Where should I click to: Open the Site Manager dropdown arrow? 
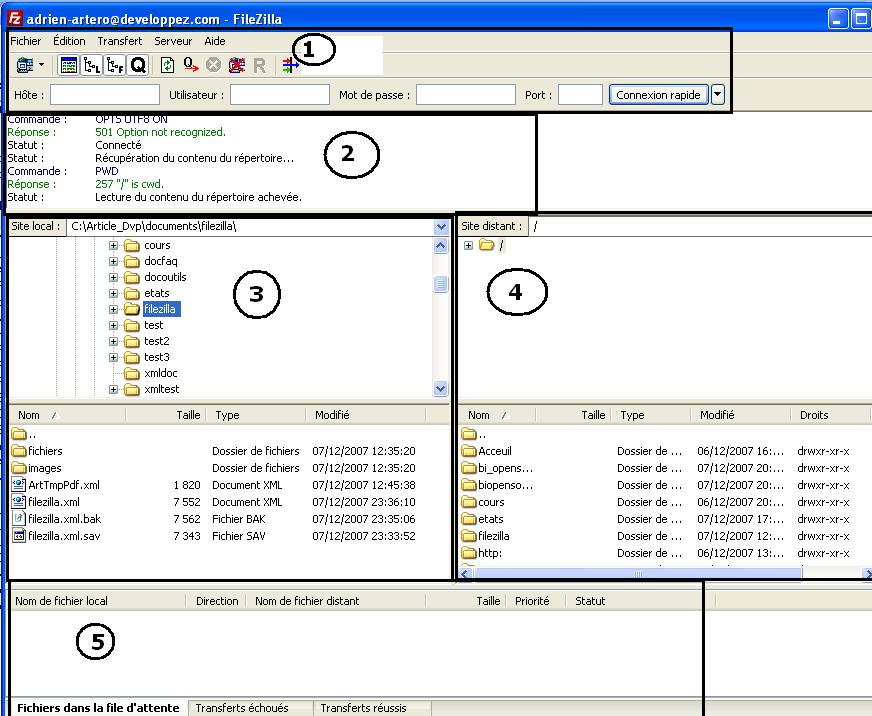pos(41,65)
